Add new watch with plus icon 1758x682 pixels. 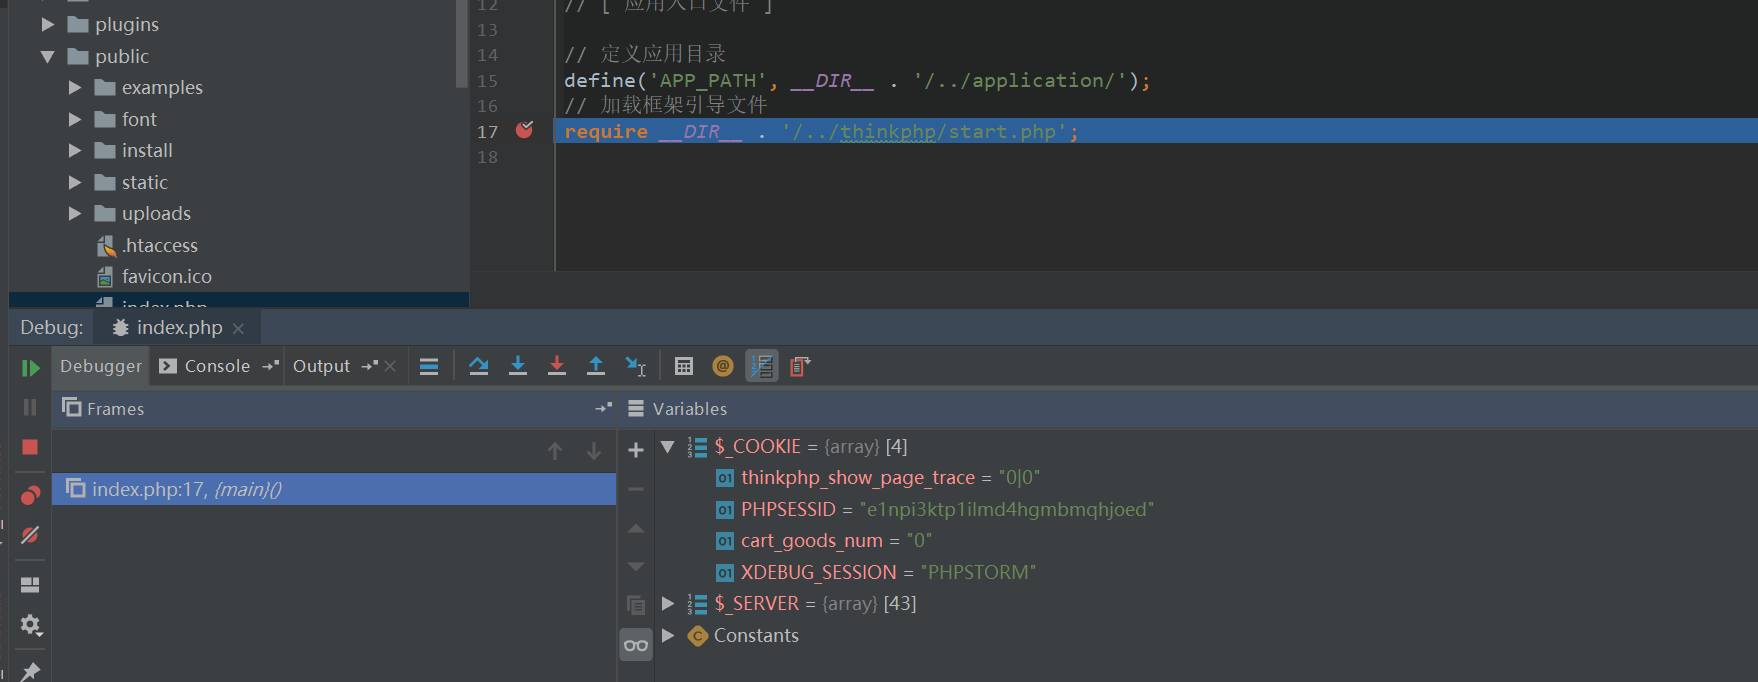point(636,450)
